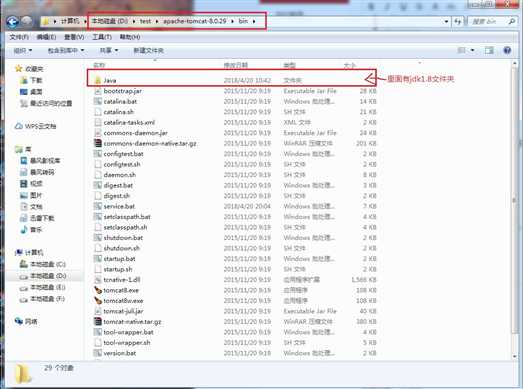The image size is (523, 389).
Task: Select the Libraries node in navigation pane
Action: (23, 149)
